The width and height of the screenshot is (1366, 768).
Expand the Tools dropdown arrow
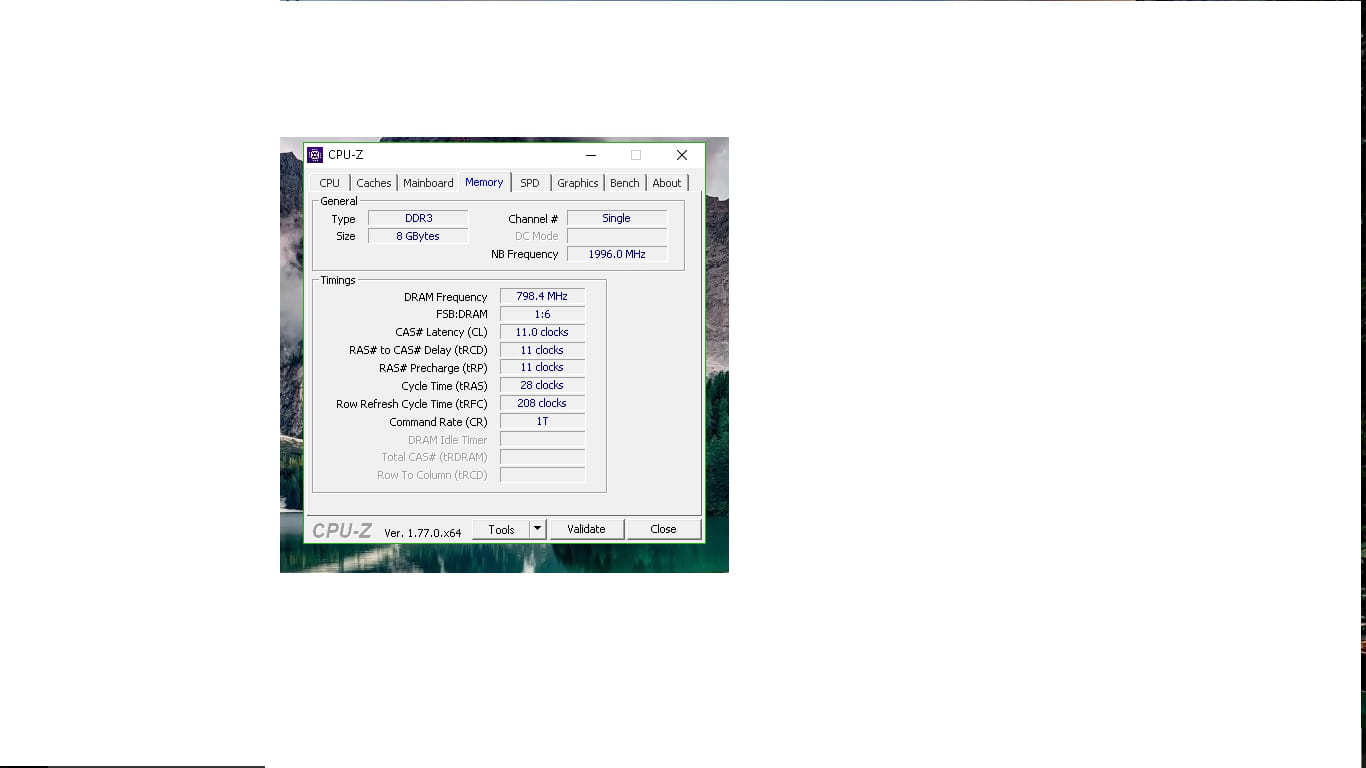coord(537,529)
